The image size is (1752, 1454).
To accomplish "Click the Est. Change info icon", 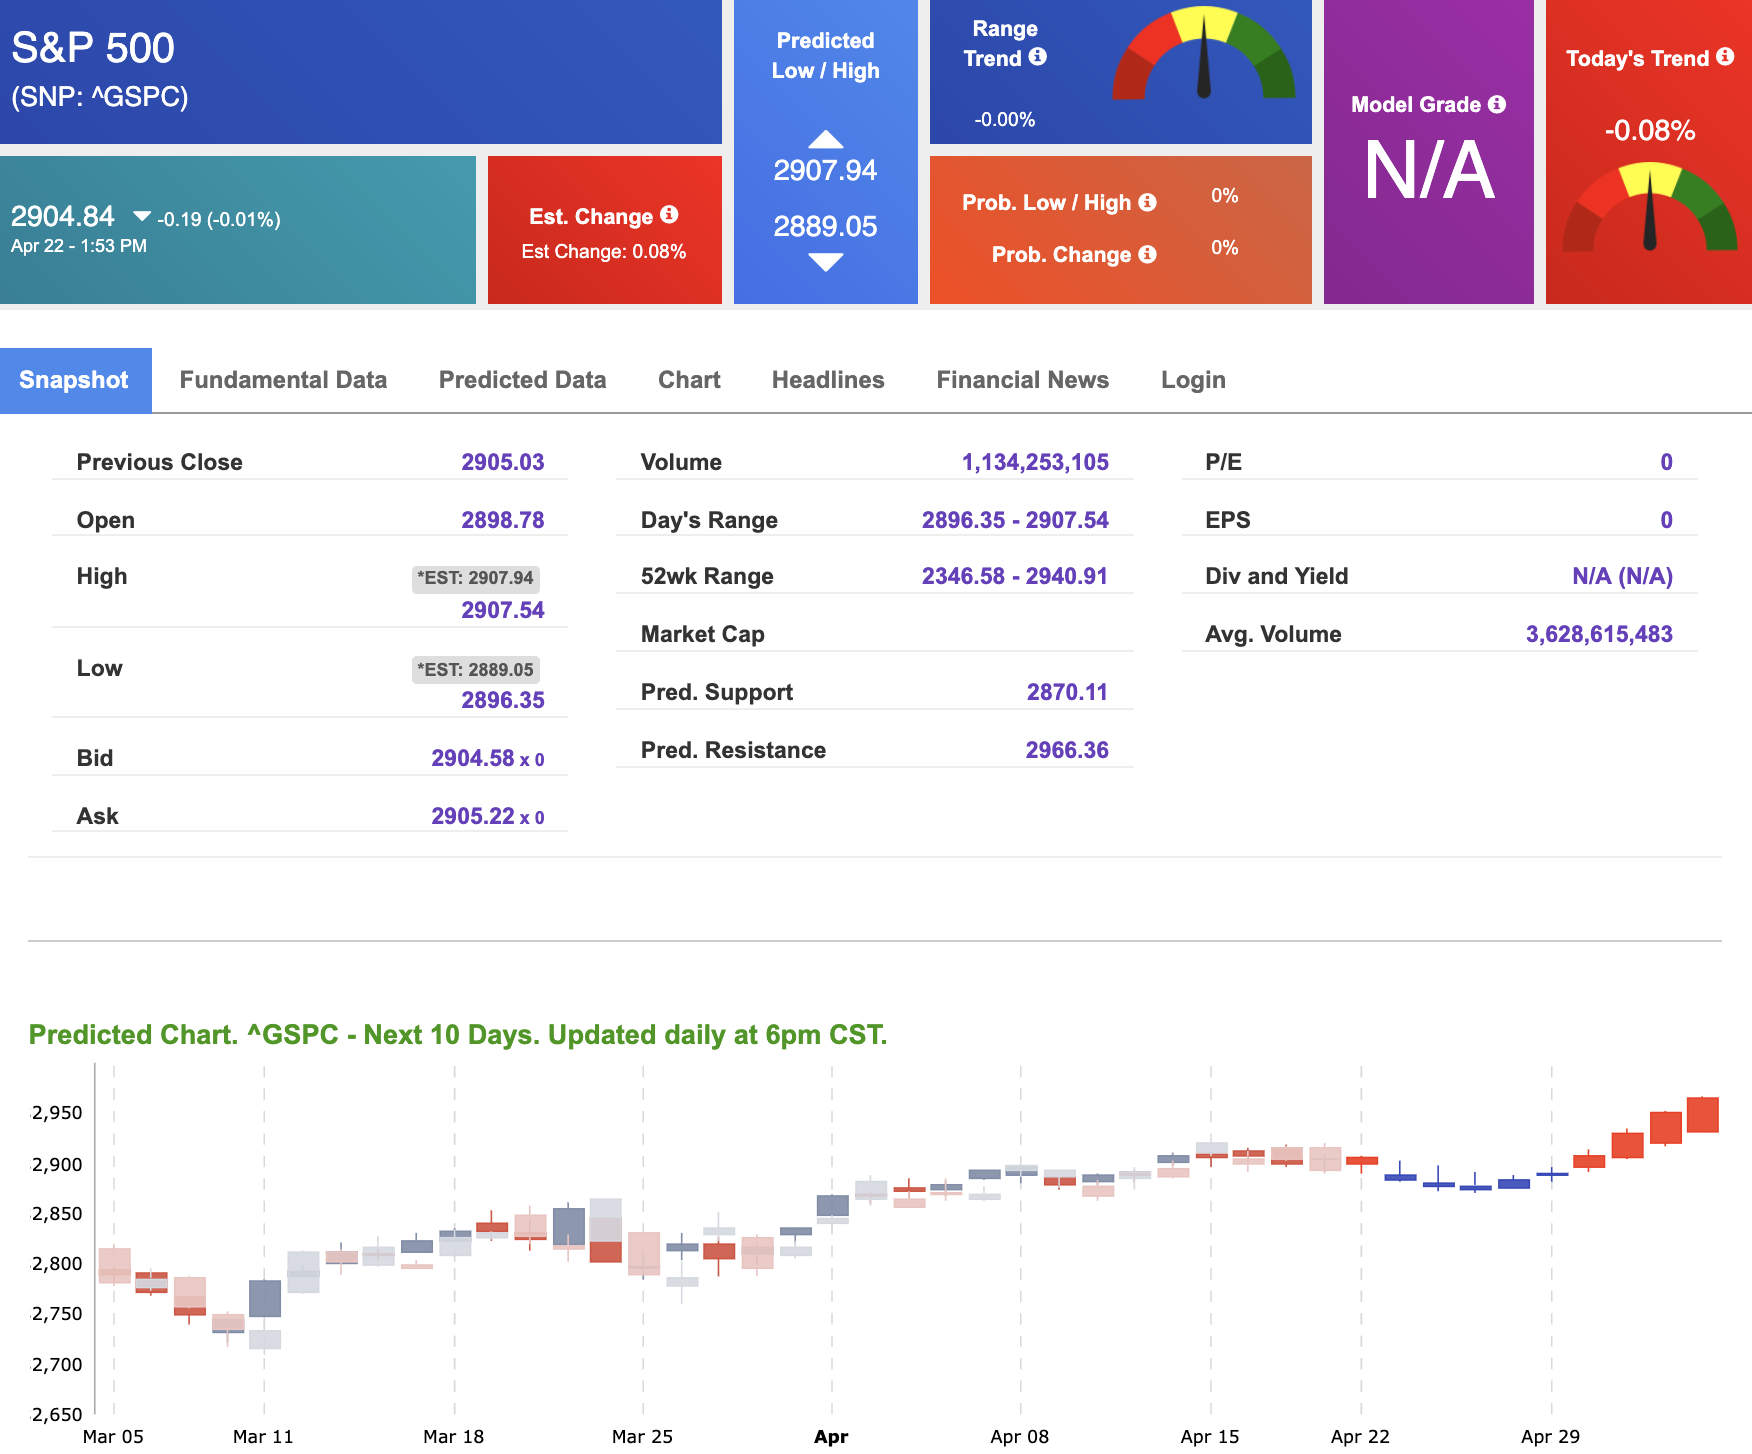I will [669, 214].
